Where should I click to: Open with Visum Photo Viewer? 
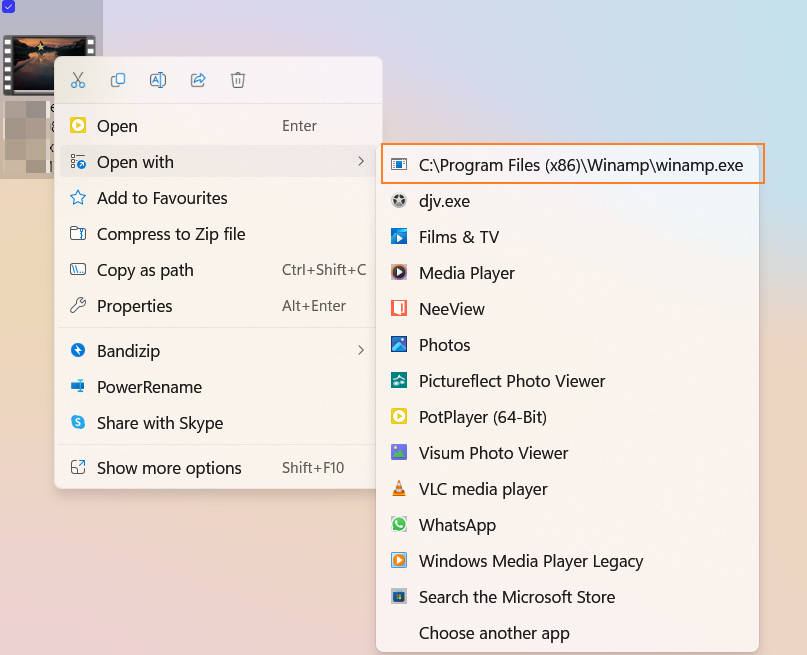568,453
